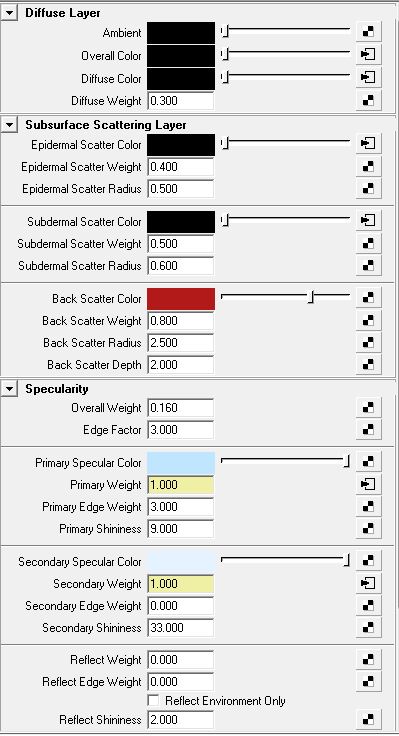Click the map button for Edge Factor

point(368,429)
